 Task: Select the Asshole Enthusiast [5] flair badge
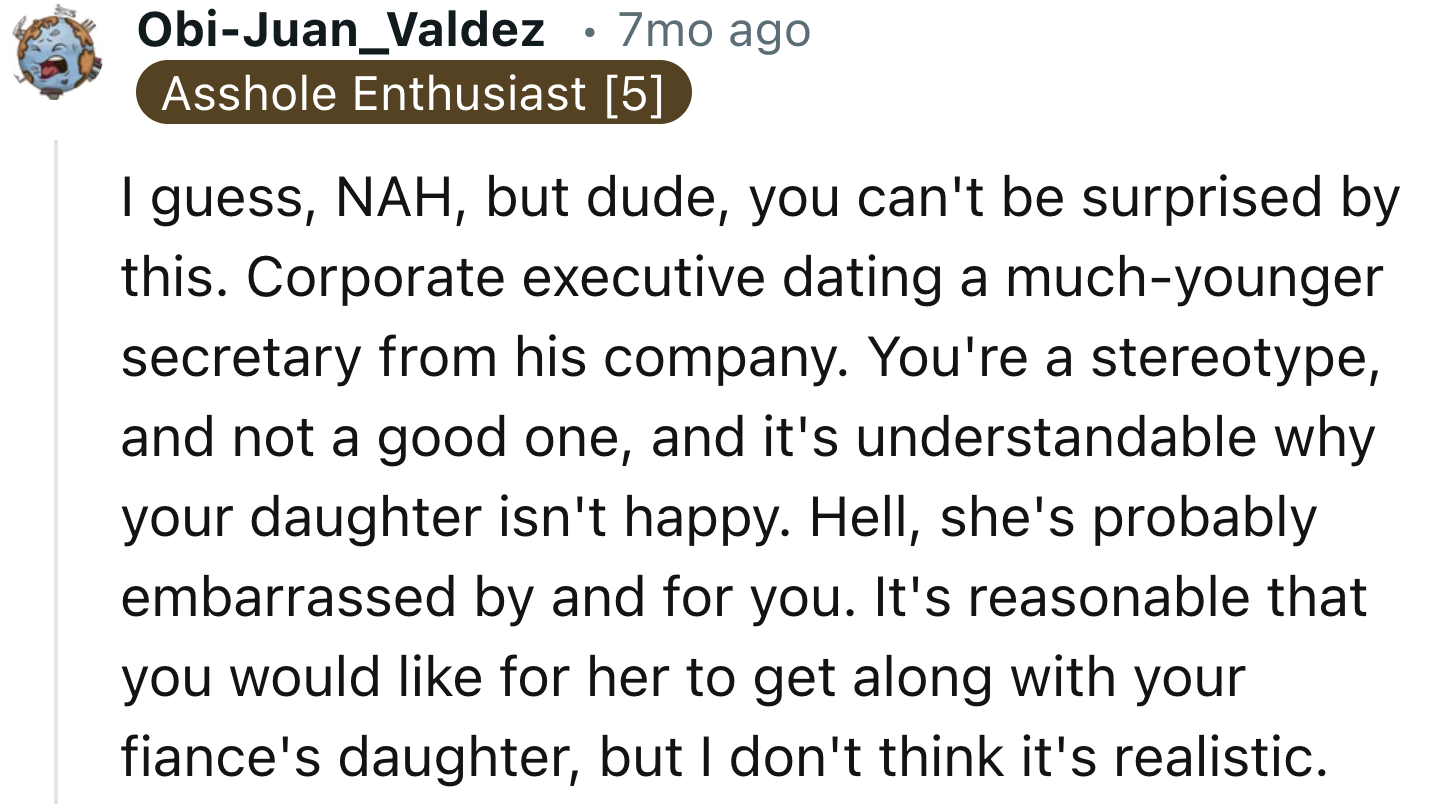(x=415, y=93)
